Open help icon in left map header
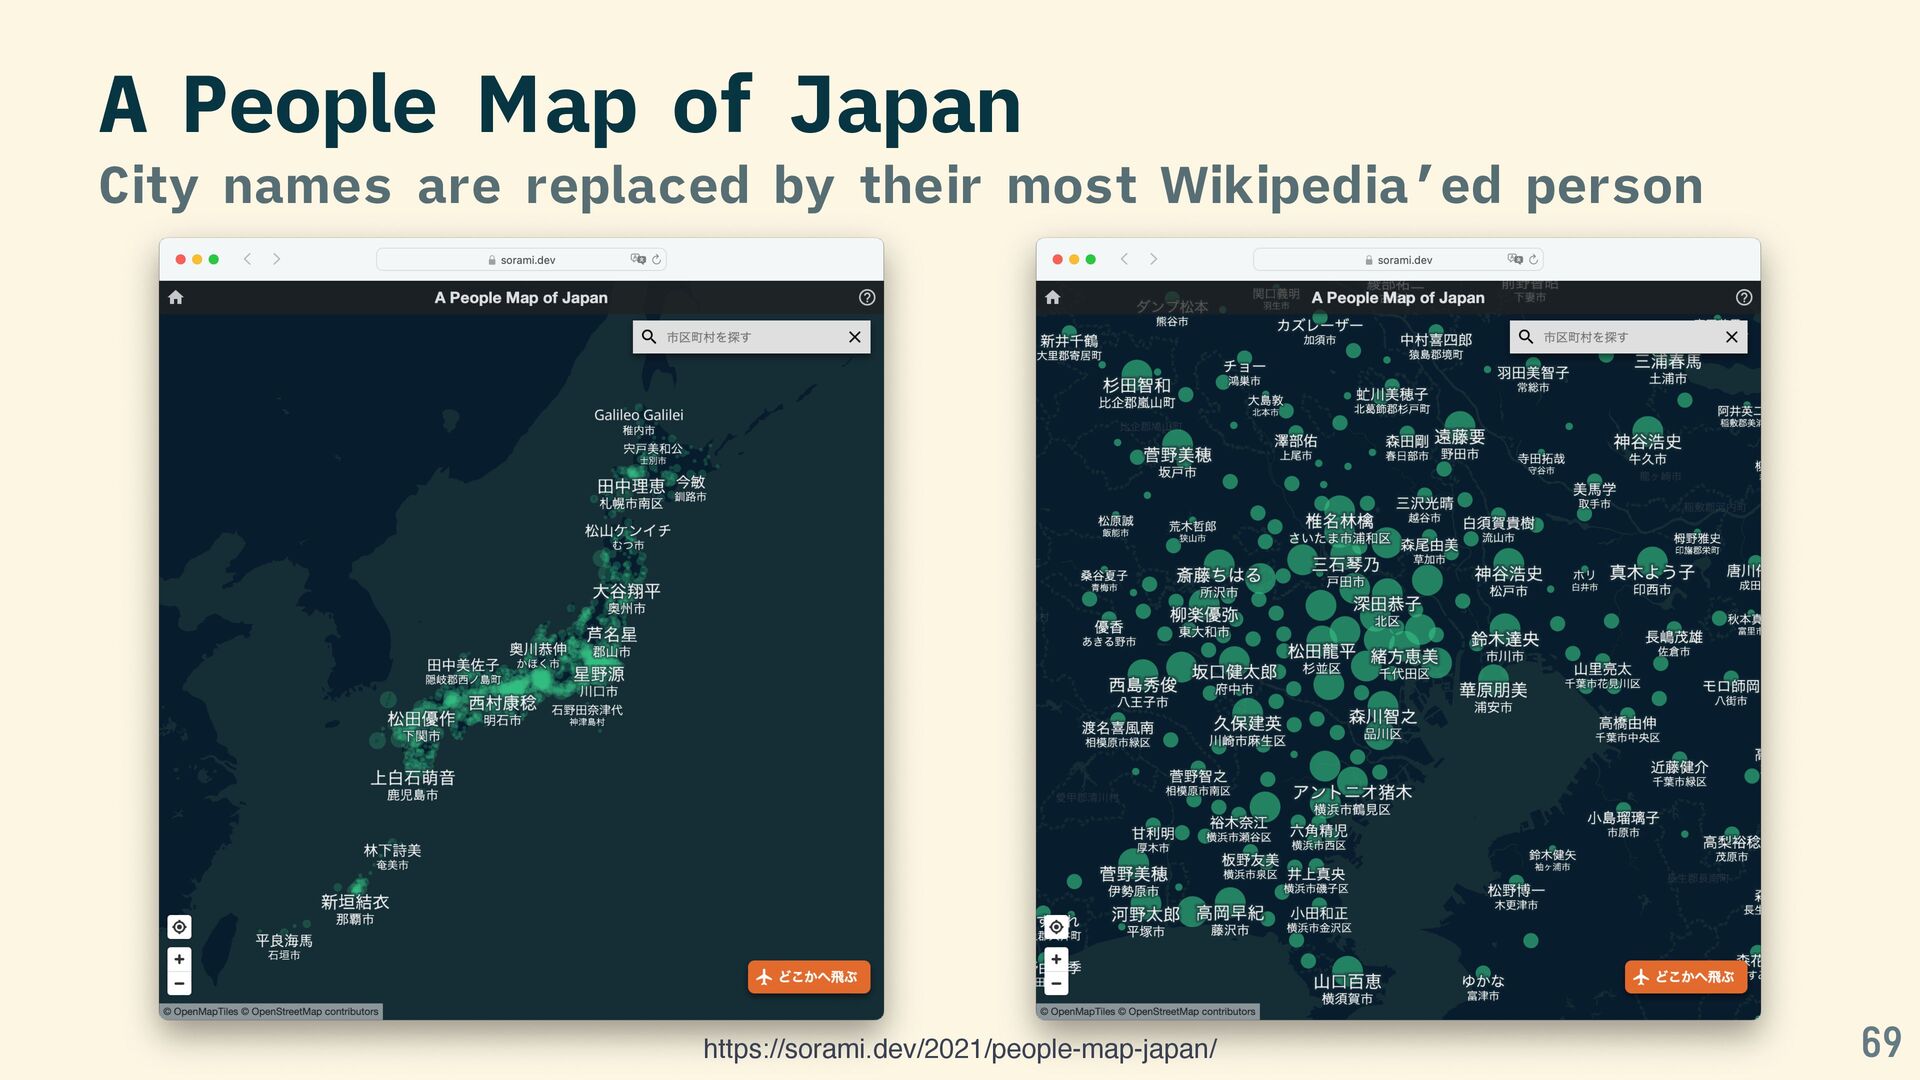This screenshot has height=1080, width=1920. [x=867, y=297]
